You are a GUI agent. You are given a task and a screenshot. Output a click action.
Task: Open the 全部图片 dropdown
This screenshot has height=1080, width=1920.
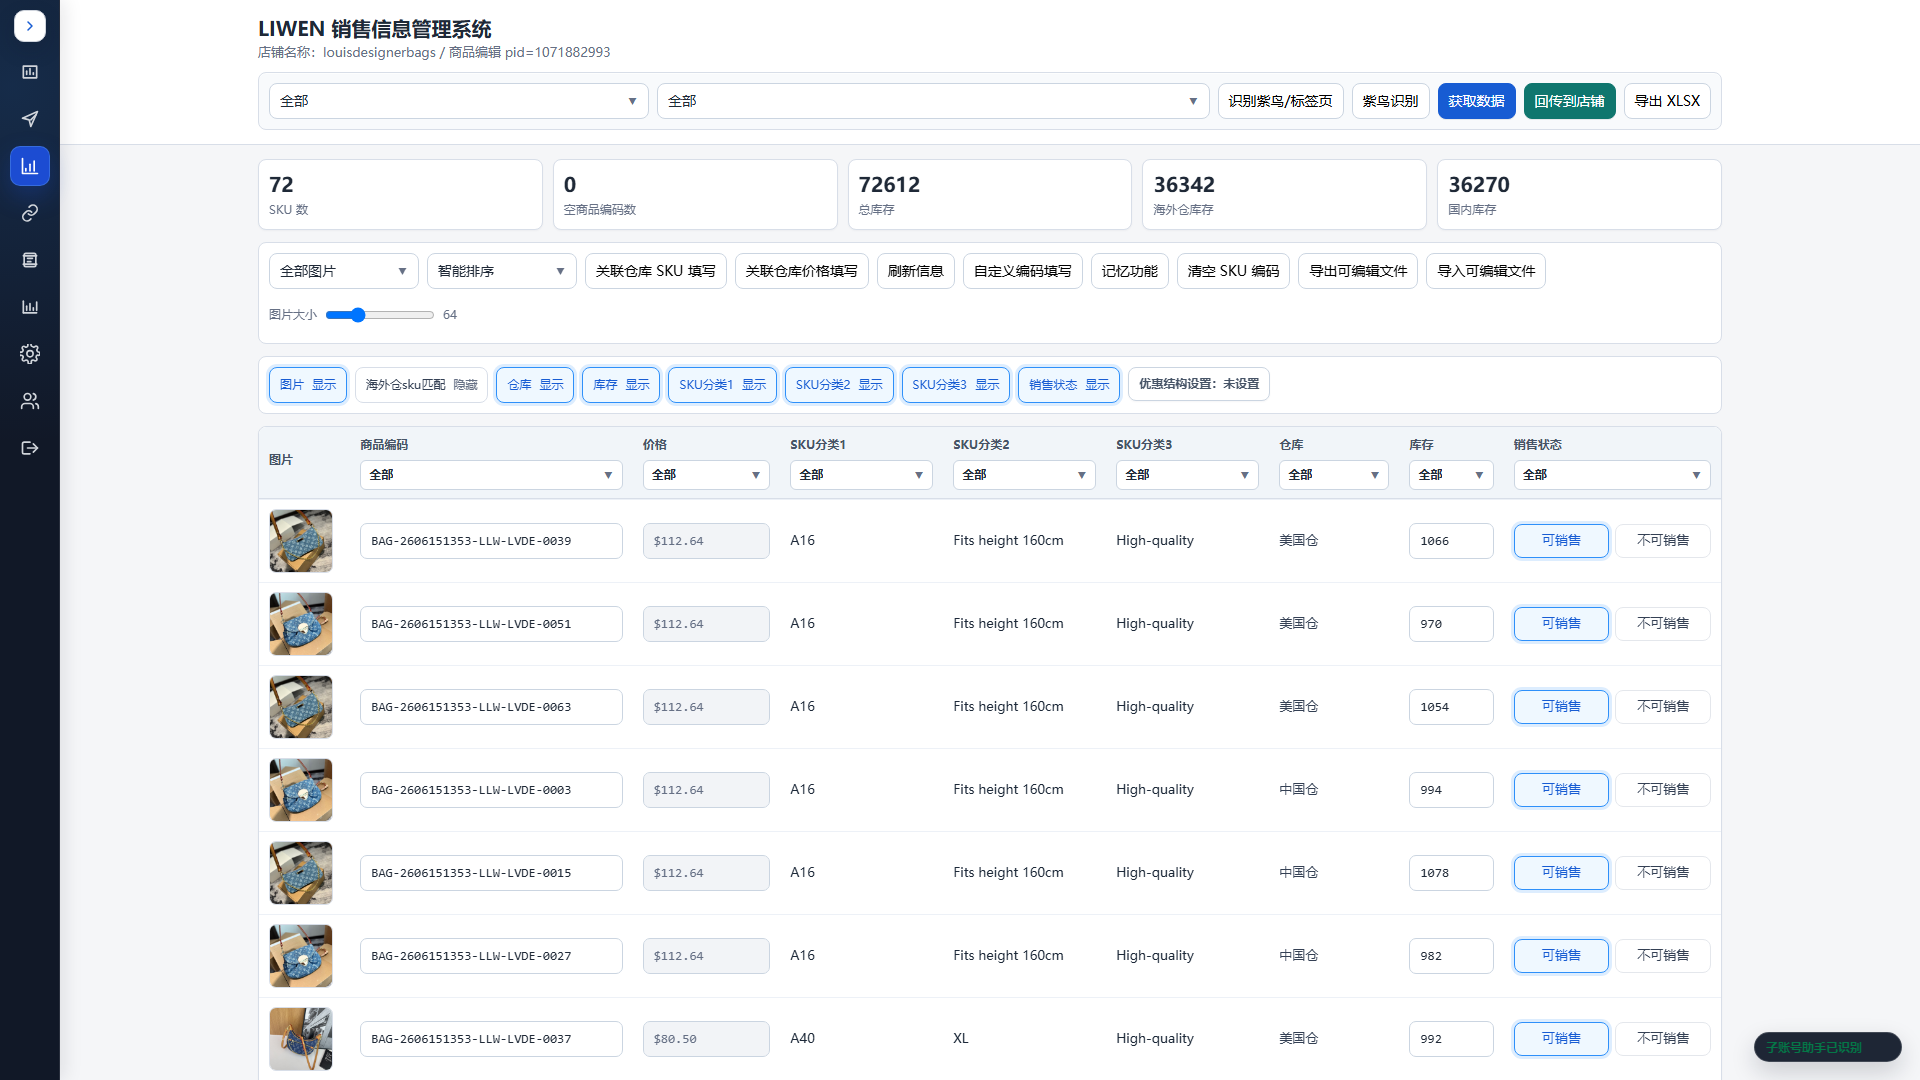click(343, 271)
